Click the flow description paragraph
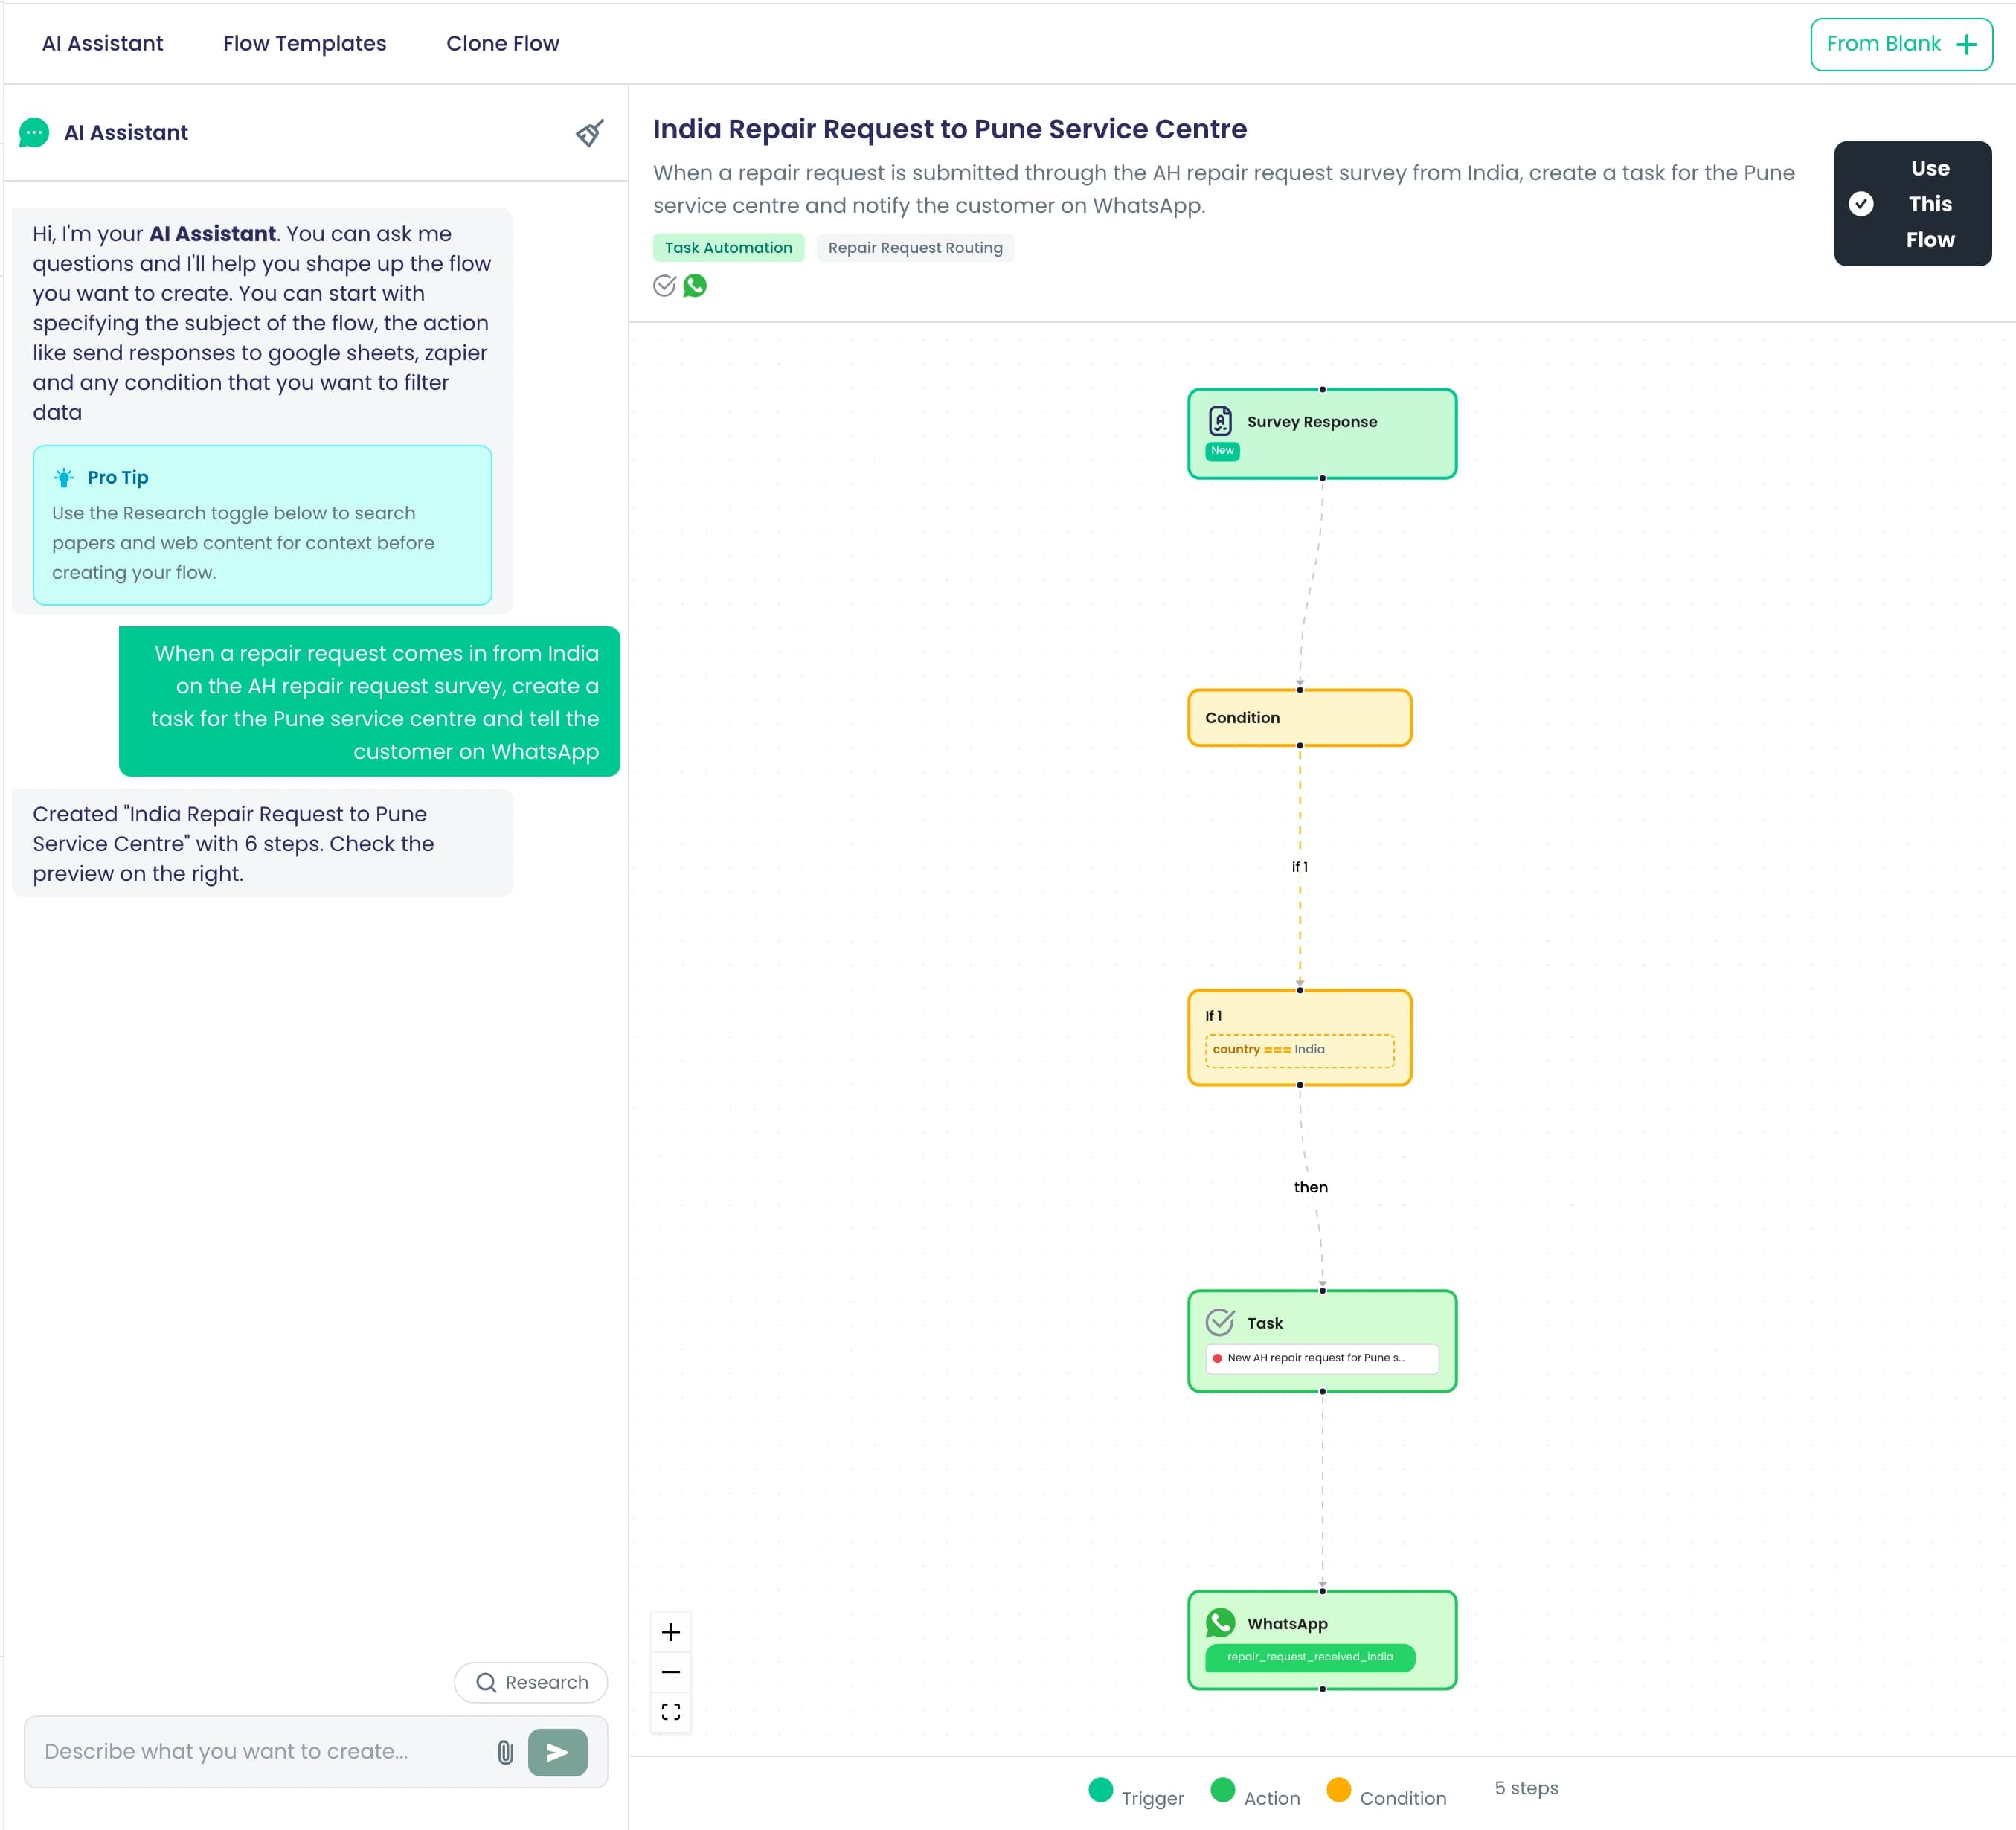2016x1830 pixels. [x=1224, y=189]
